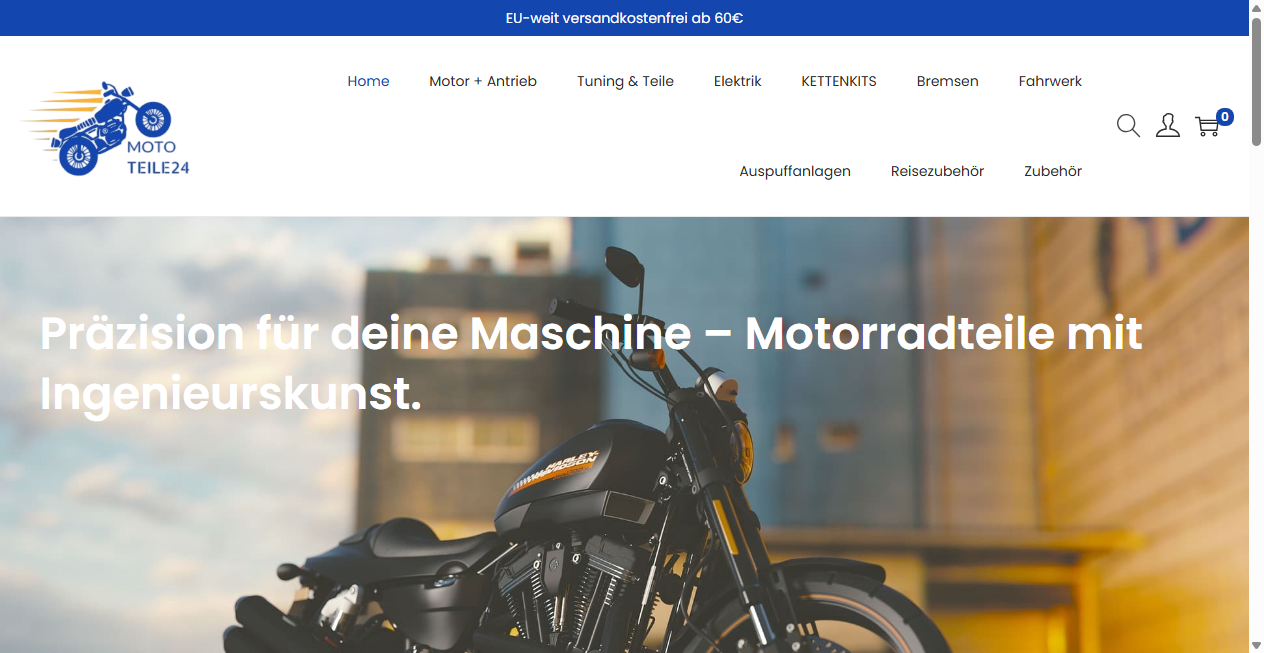Browse the Auspuffanlagen category
The height and width of the screenshot is (653, 1264).
point(795,171)
